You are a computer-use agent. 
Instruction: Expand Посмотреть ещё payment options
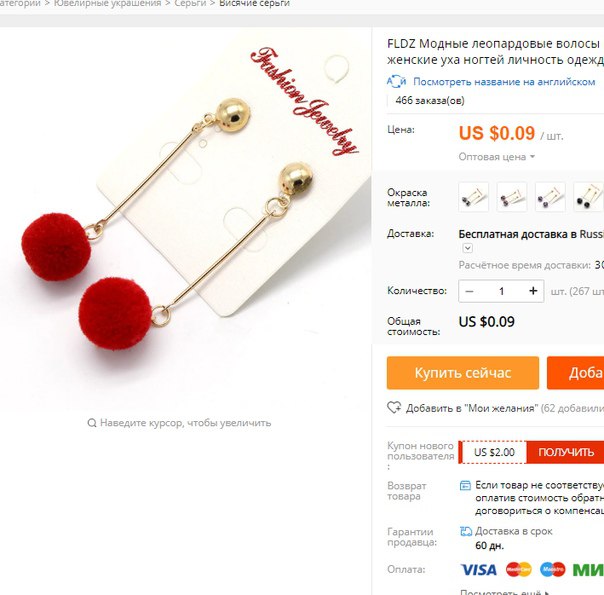click(x=505, y=592)
